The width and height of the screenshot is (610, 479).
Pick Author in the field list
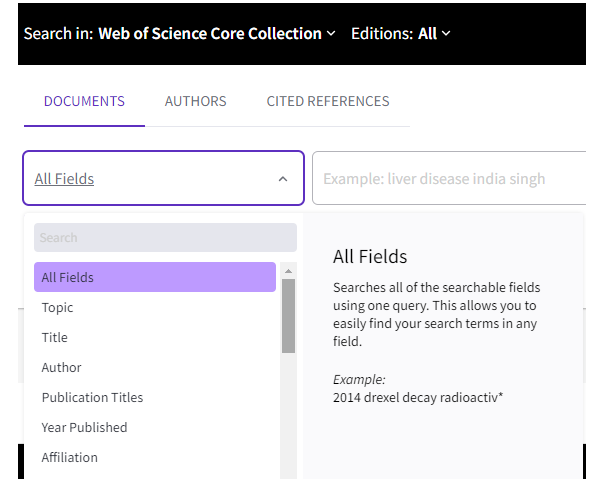[155, 367]
